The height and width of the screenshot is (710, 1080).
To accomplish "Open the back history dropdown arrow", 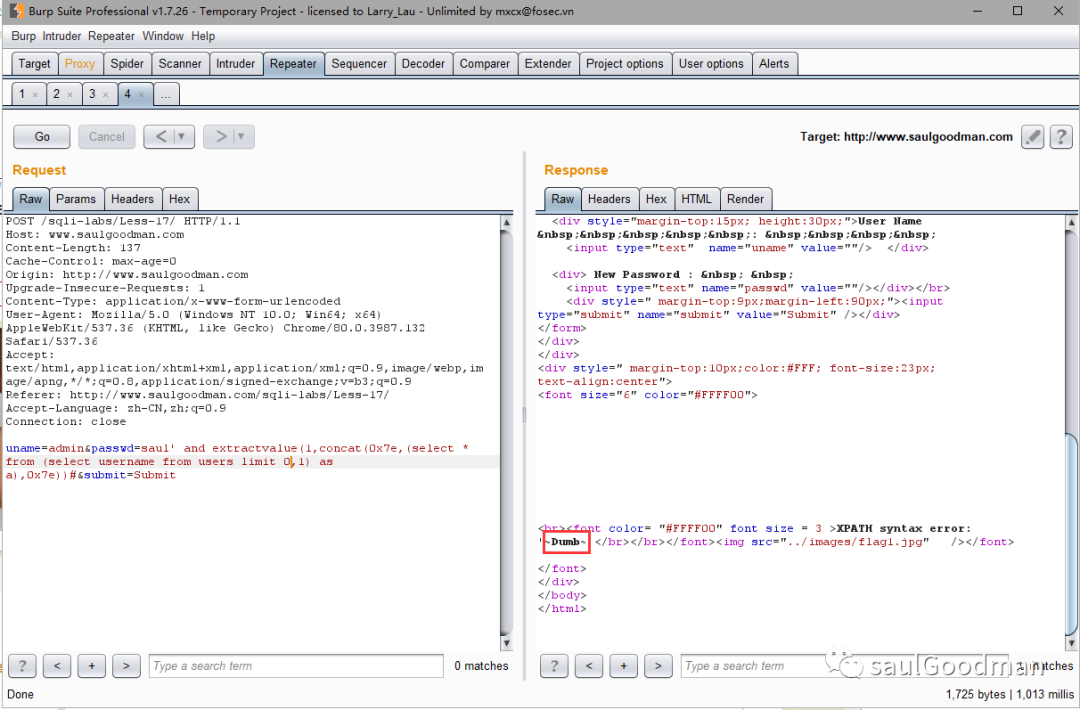I will 182,136.
